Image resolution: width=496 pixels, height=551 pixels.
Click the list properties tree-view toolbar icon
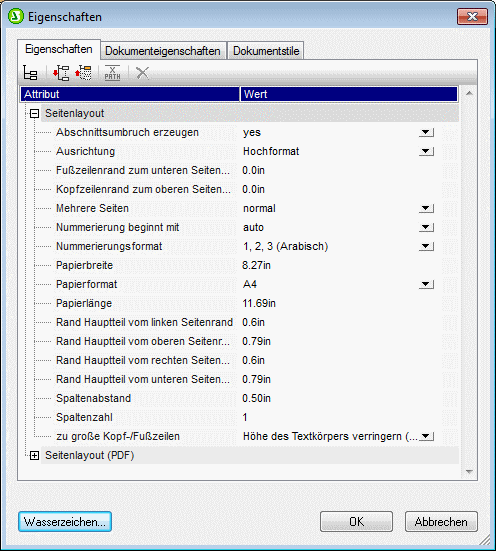[x=30, y=73]
